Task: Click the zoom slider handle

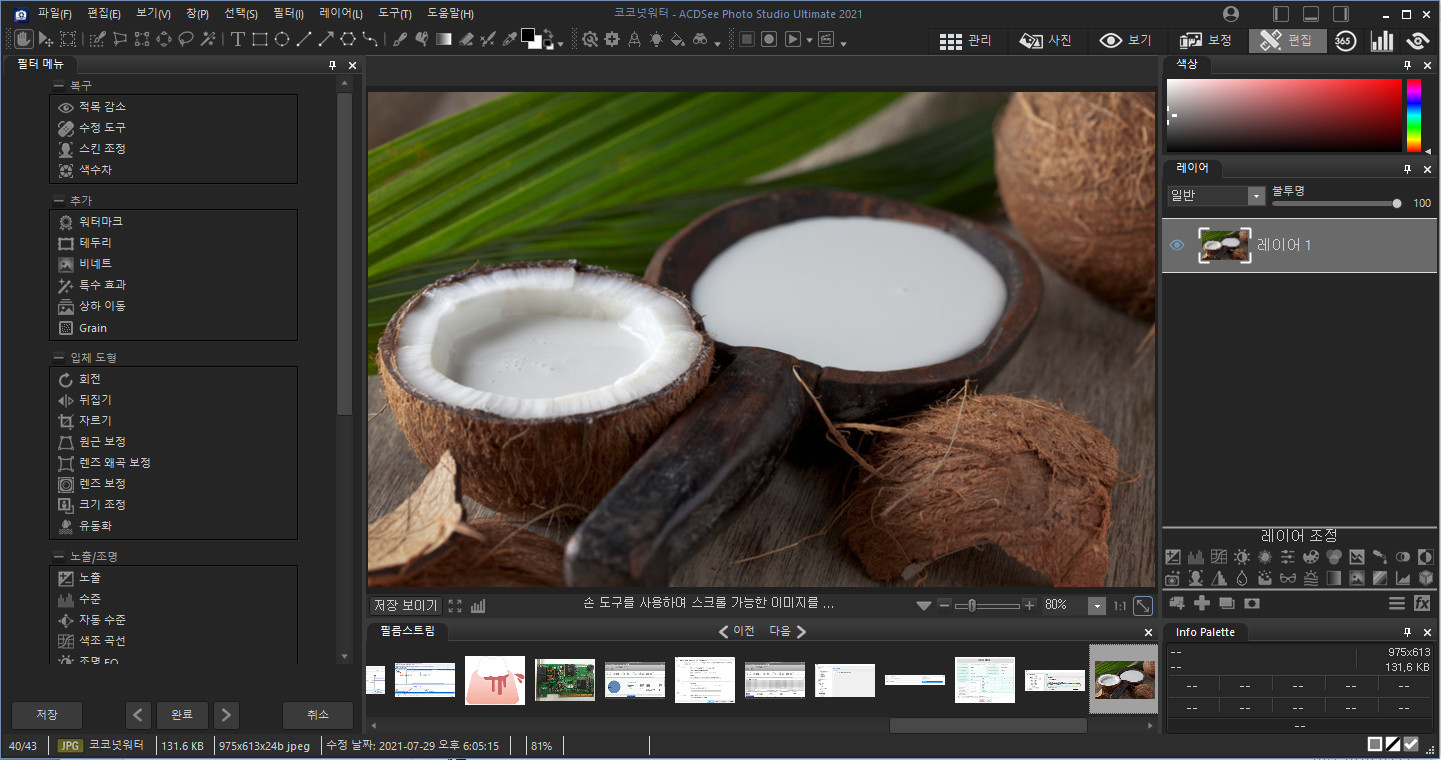Action: (972, 606)
